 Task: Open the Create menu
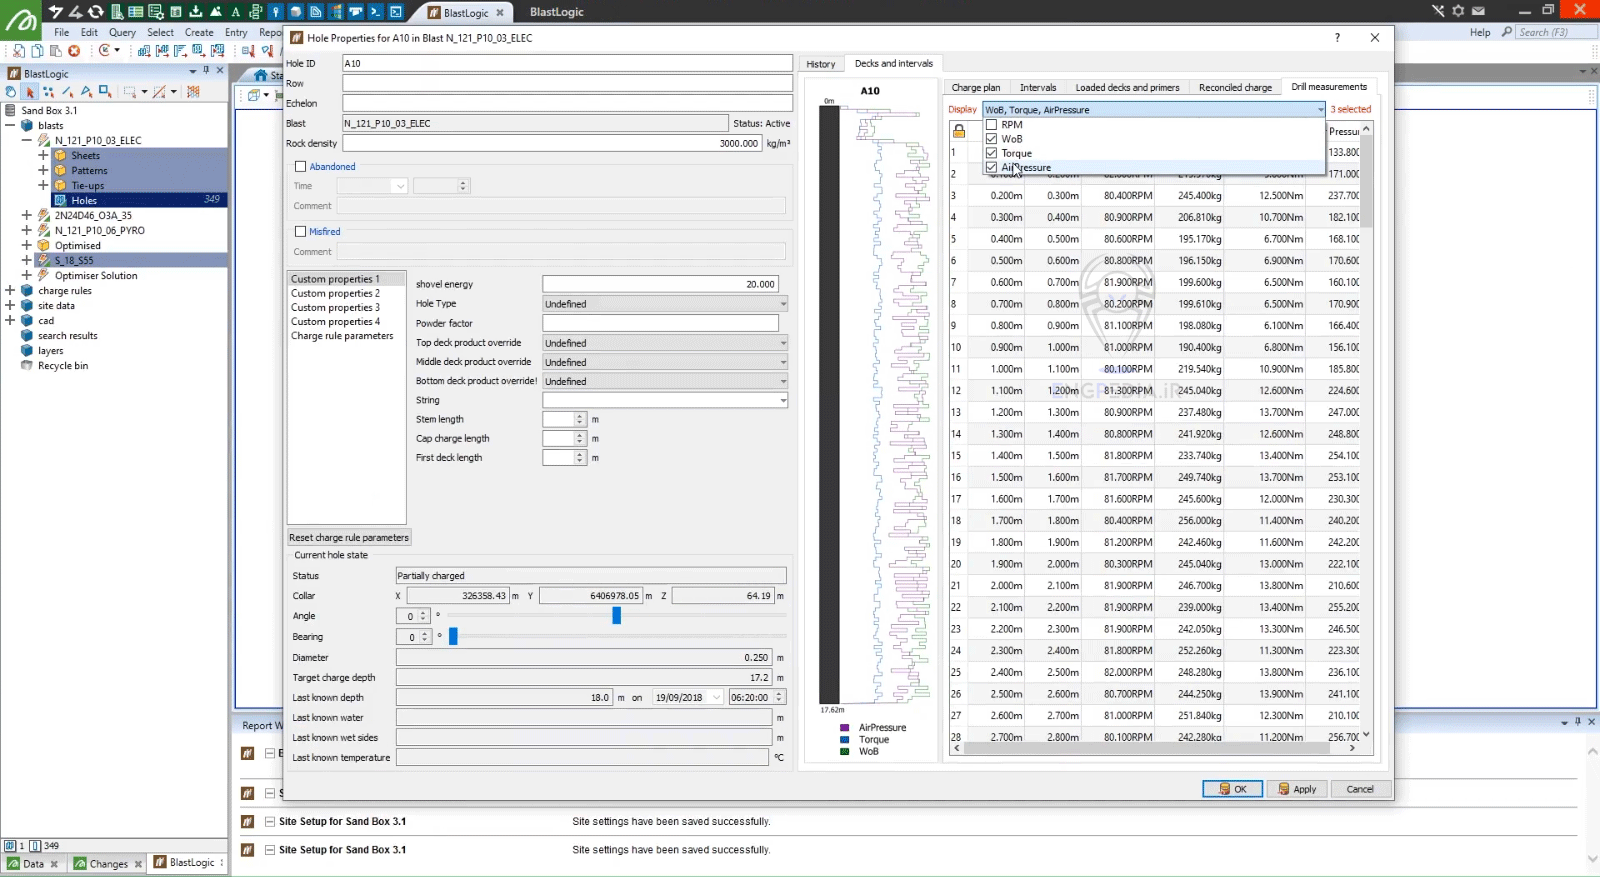coord(199,32)
